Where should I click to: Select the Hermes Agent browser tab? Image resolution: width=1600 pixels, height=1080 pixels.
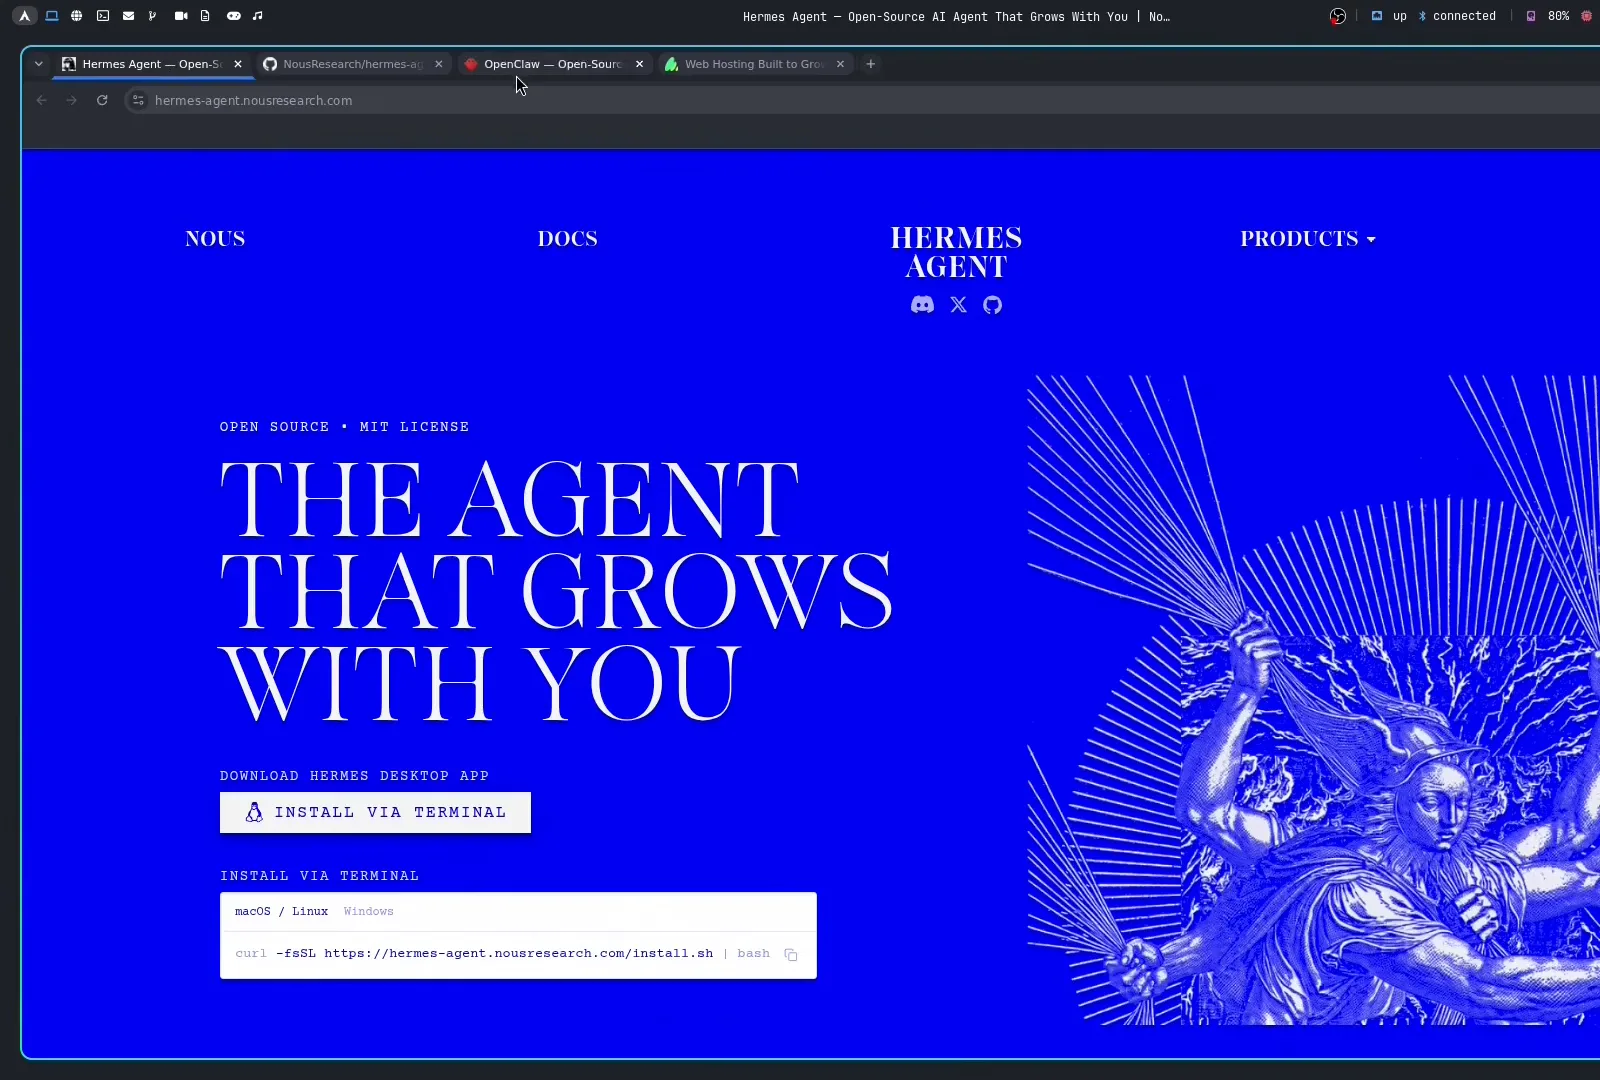[x=152, y=64]
